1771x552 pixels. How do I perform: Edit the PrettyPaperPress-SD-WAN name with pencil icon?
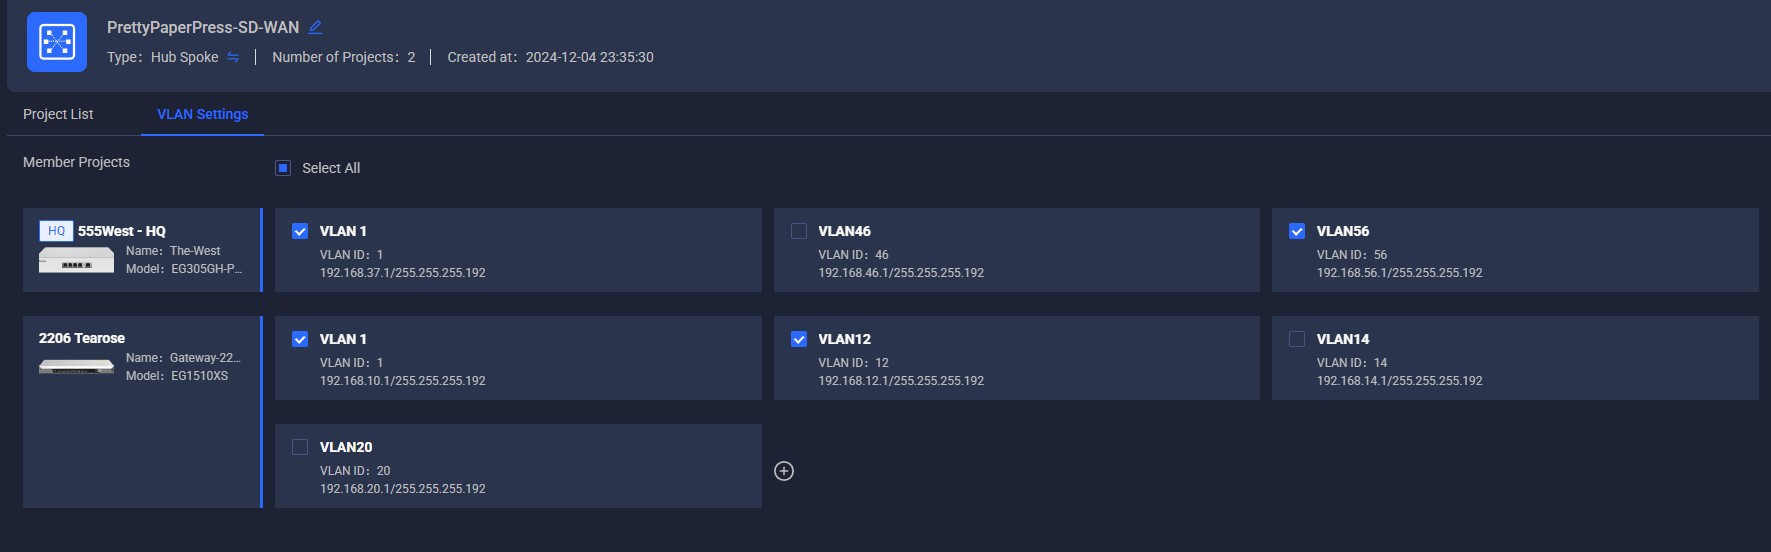coord(315,27)
